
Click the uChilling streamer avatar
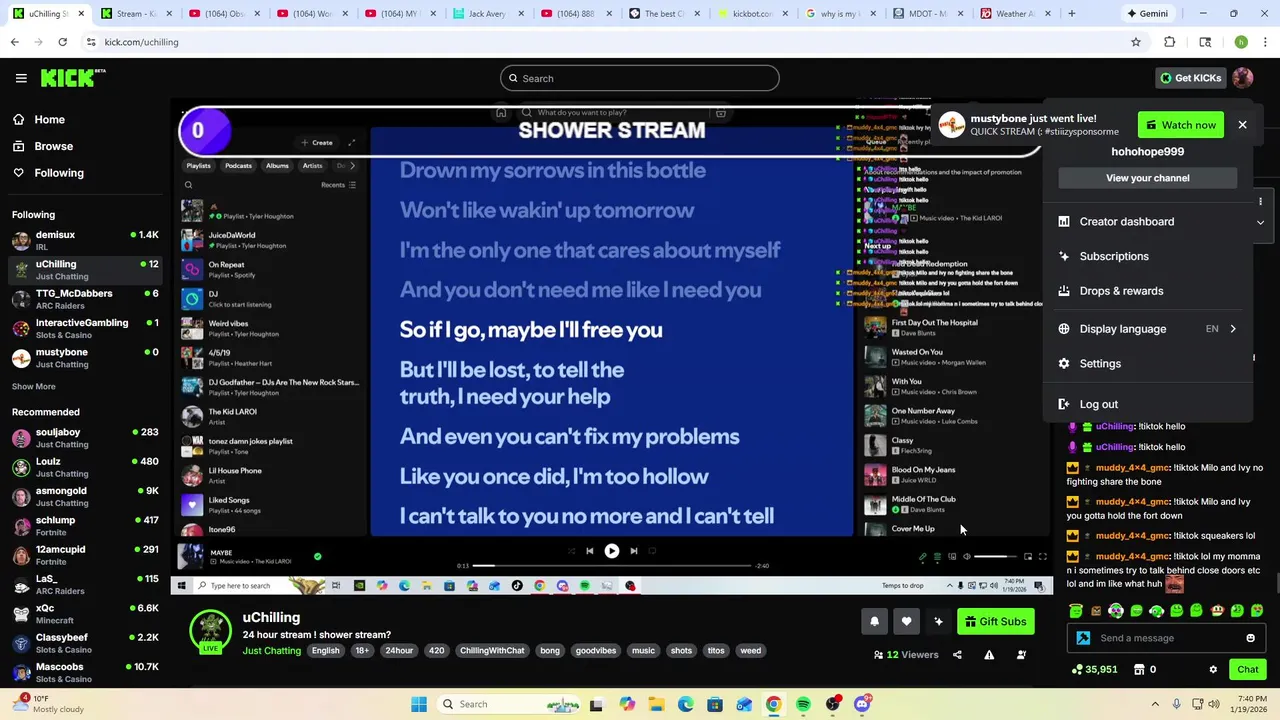point(210,630)
